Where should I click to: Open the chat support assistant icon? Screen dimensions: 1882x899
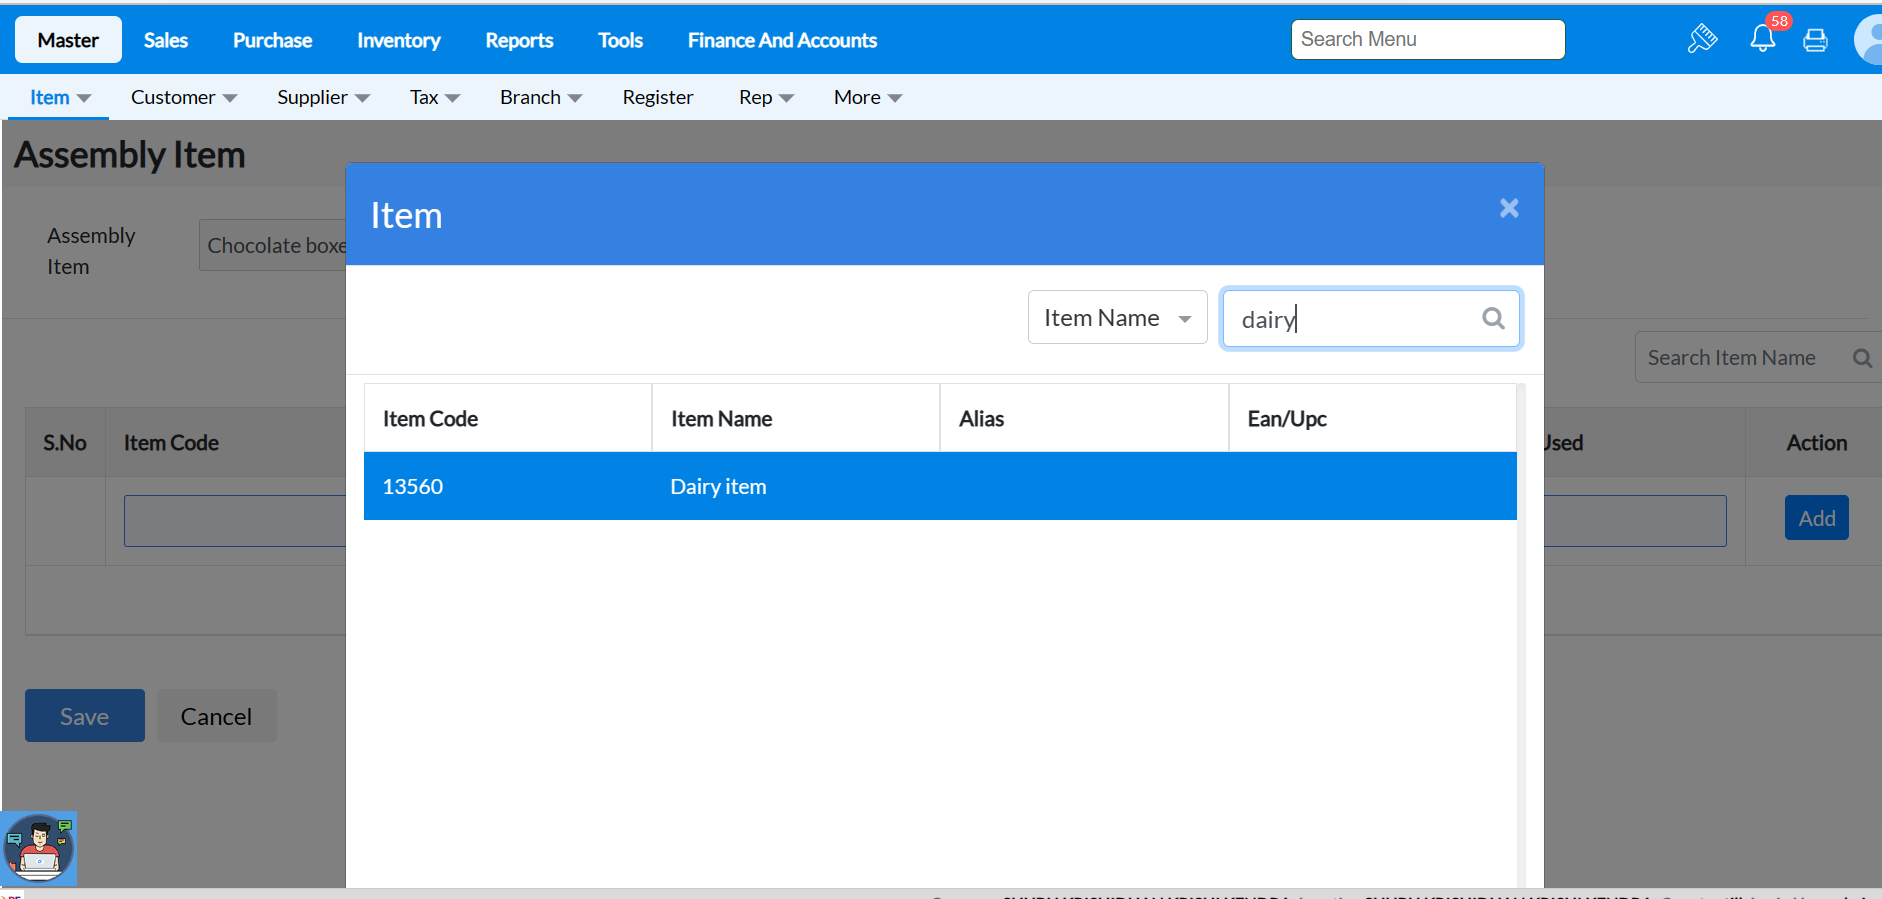(39, 848)
